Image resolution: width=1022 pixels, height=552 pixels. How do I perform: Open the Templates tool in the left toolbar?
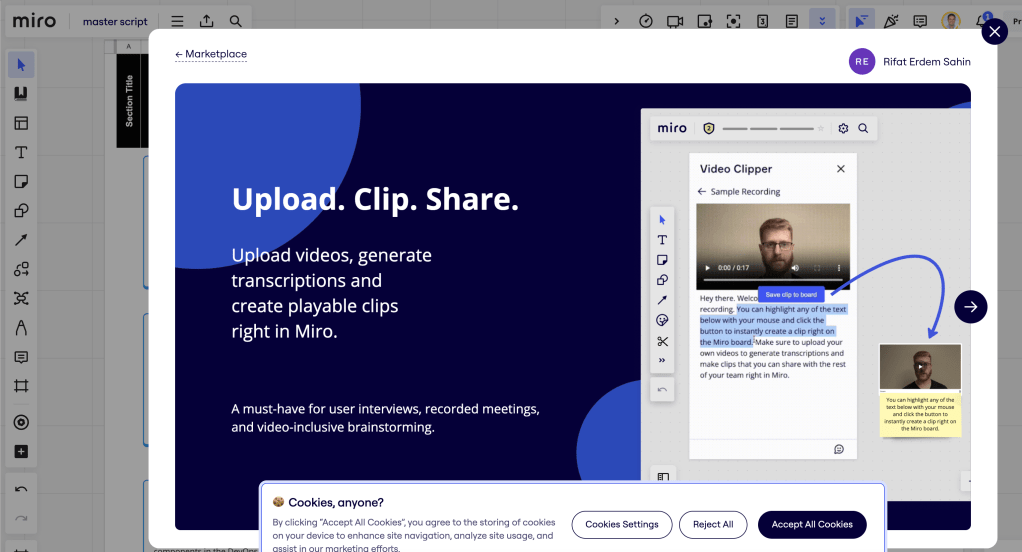pos(21,123)
